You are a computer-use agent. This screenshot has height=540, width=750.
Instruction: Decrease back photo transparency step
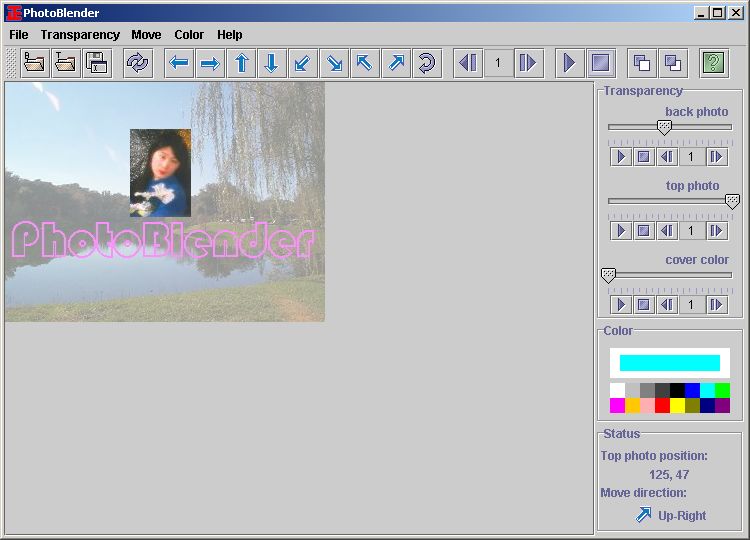(667, 157)
